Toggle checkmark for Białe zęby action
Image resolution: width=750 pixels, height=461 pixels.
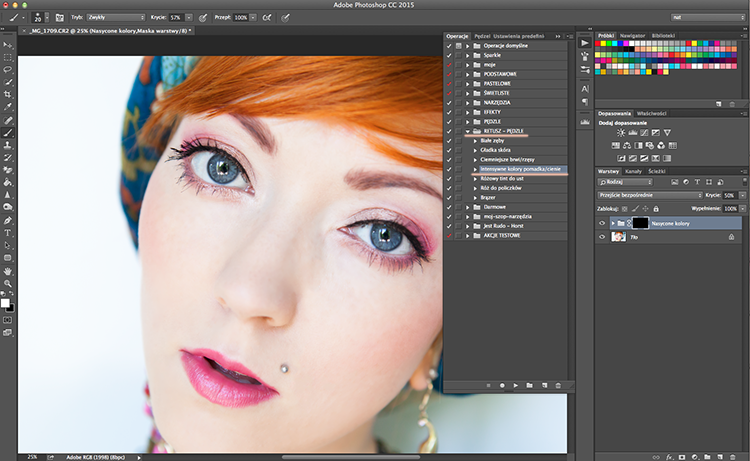coord(449,141)
